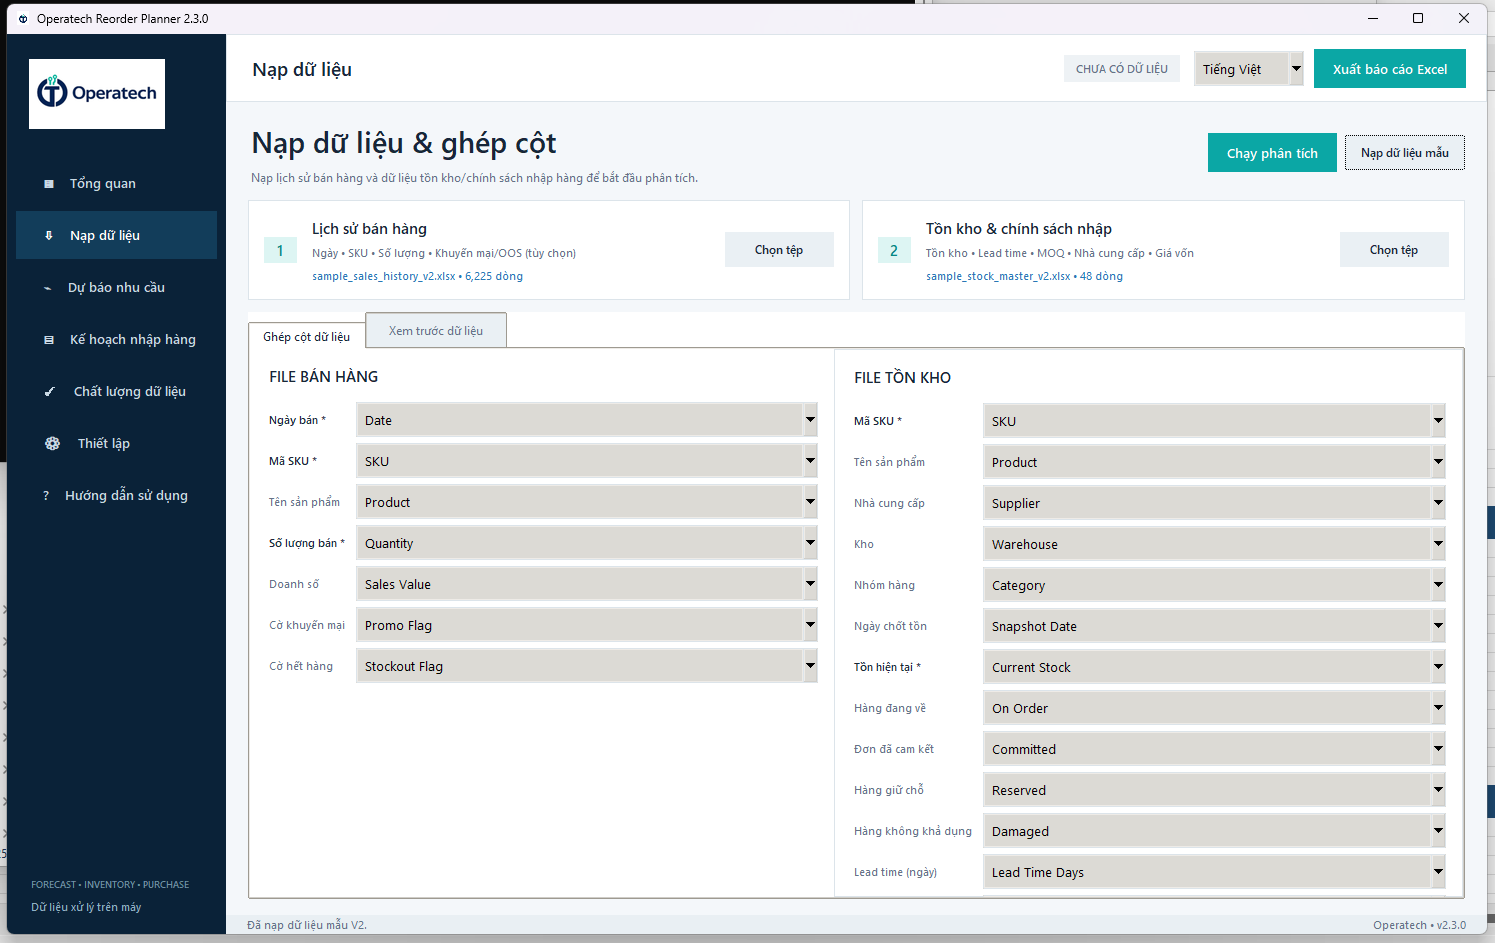1495x943 pixels.
Task: Click the Chạy phân tích button
Action: tap(1272, 153)
